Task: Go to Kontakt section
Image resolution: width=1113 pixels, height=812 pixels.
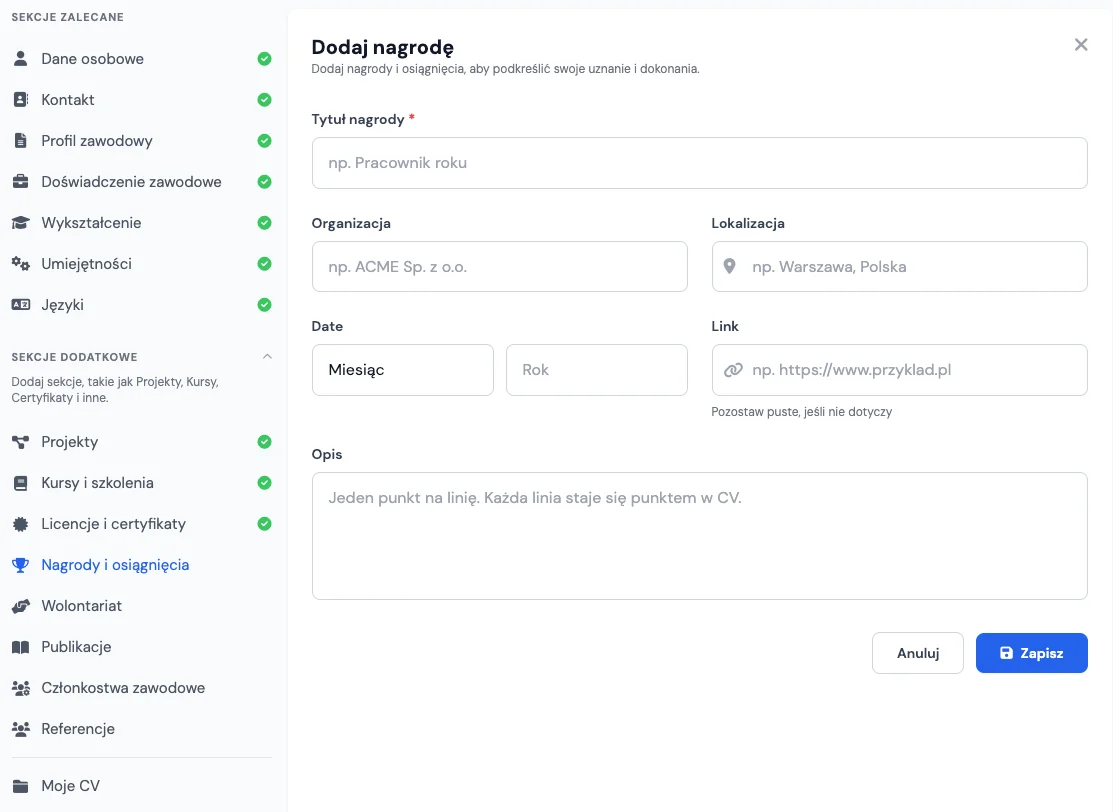Action: point(141,100)
